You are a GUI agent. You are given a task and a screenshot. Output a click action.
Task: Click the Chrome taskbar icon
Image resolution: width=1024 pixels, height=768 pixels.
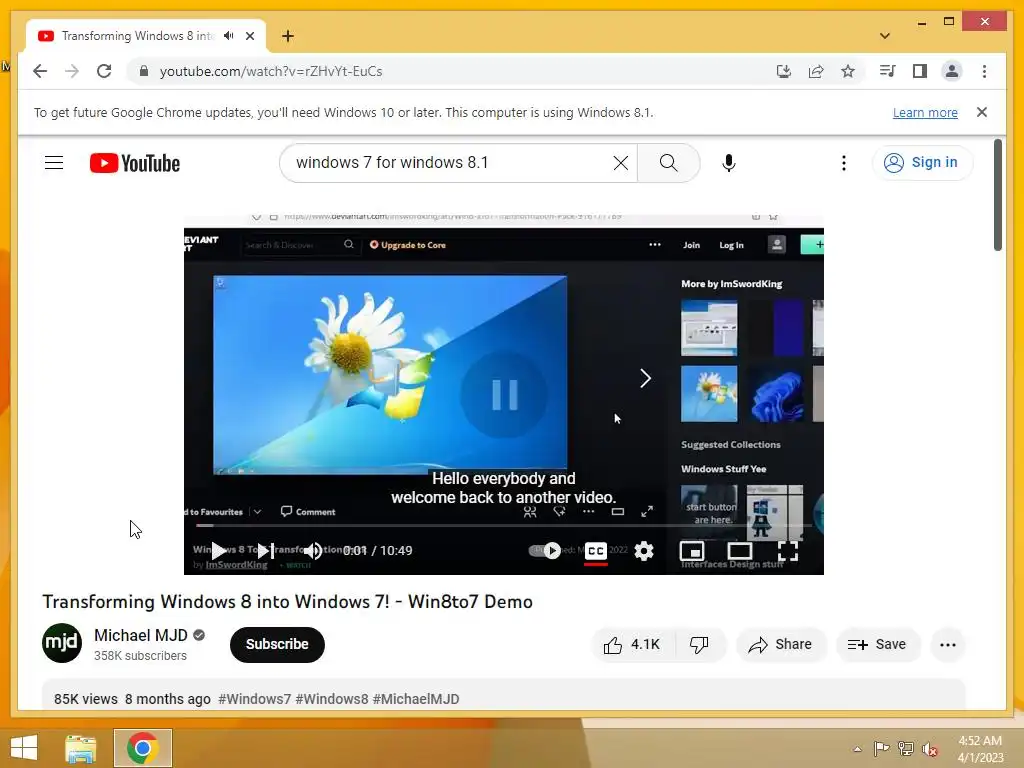point(142,748)
